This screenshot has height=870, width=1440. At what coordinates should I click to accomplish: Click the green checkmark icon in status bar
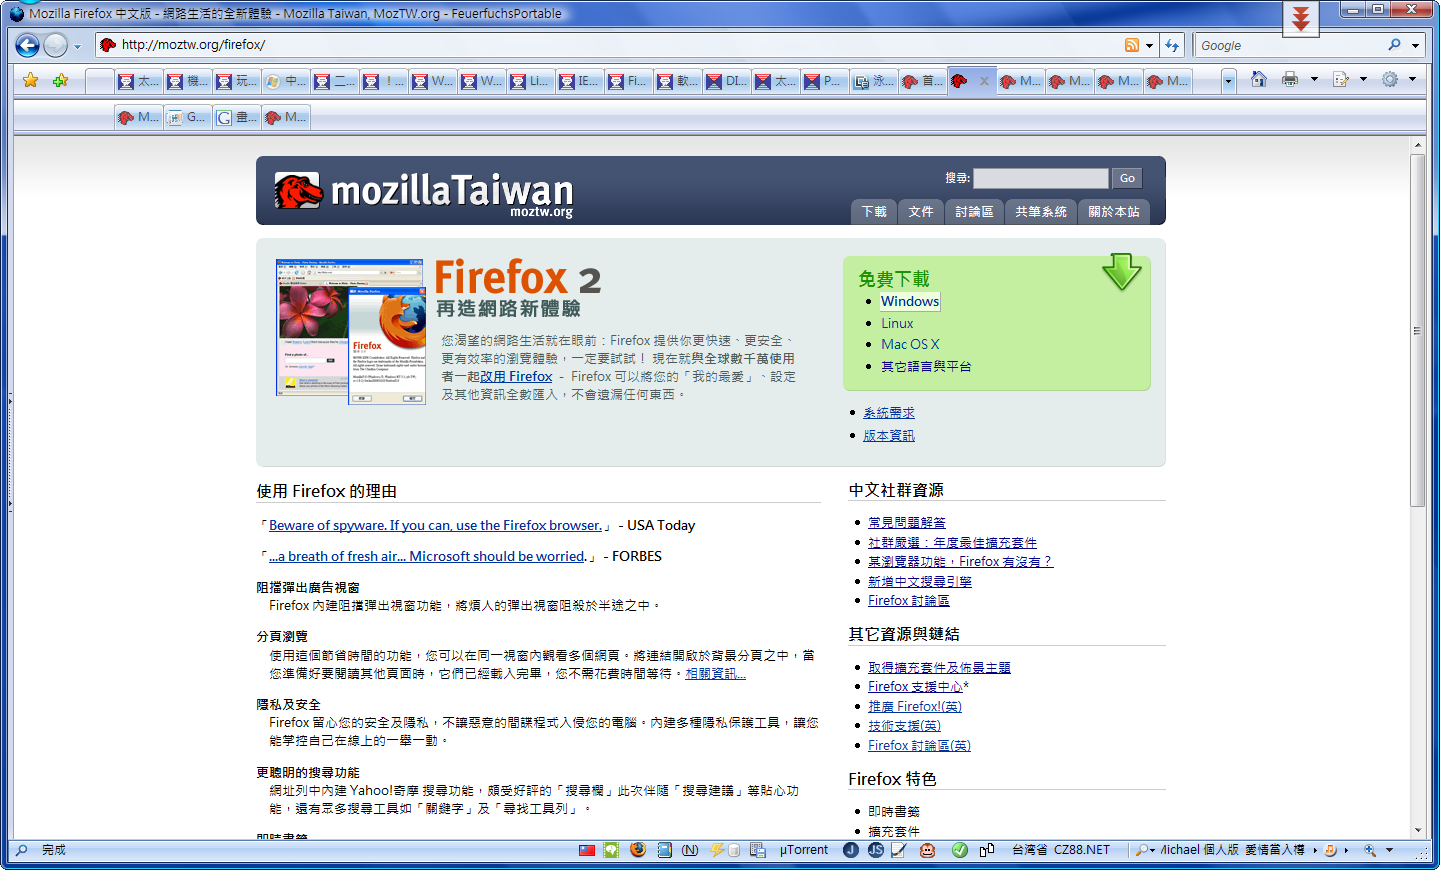point(960,850)
